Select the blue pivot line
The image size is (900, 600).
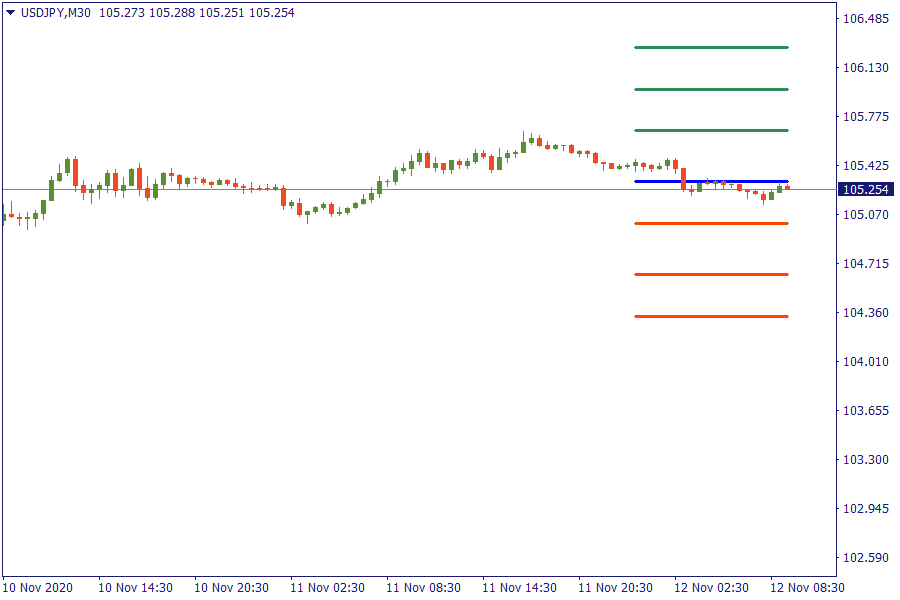711,181
